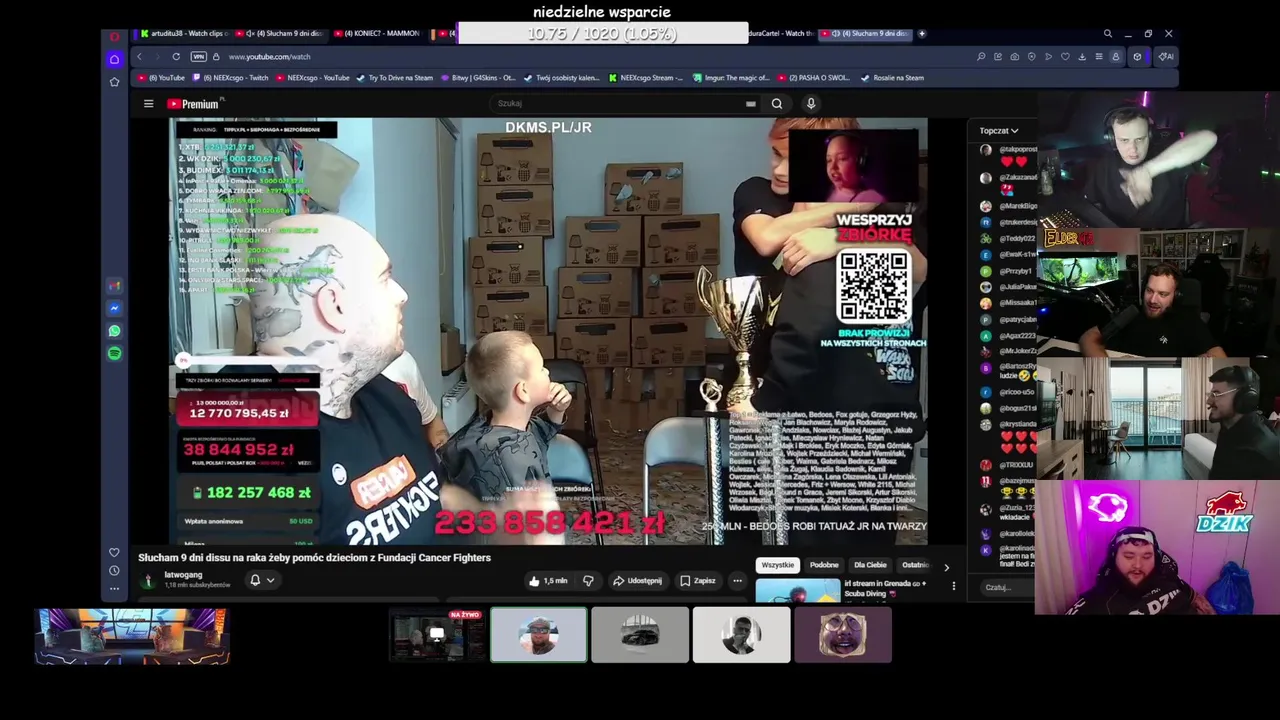Viewport: 1280px width, 720px height.
Task: Like the video with 1,5 mln thumbs up
Action: pyautogui.click(x=548, y=581)
